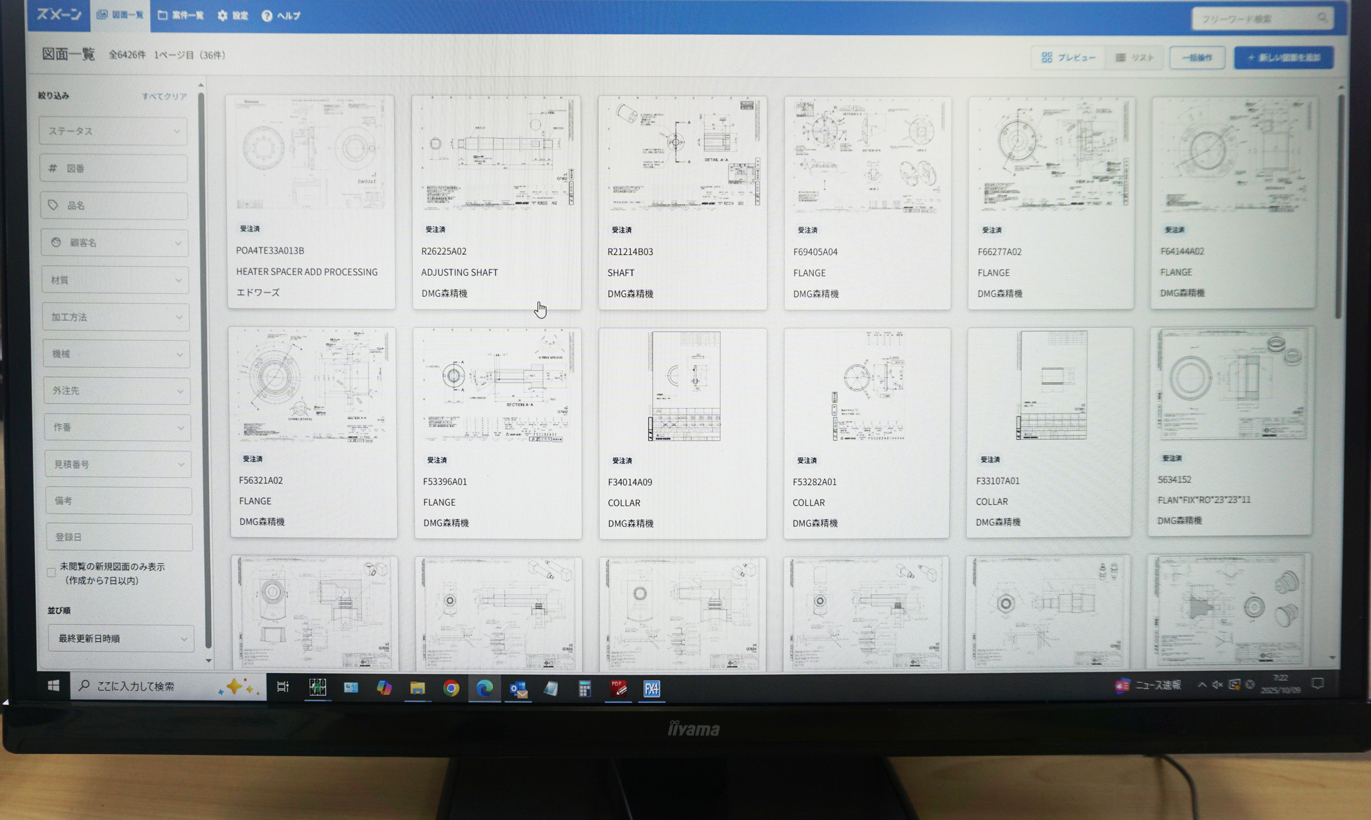Click the ズメーン logo in the header

(59, 15)
